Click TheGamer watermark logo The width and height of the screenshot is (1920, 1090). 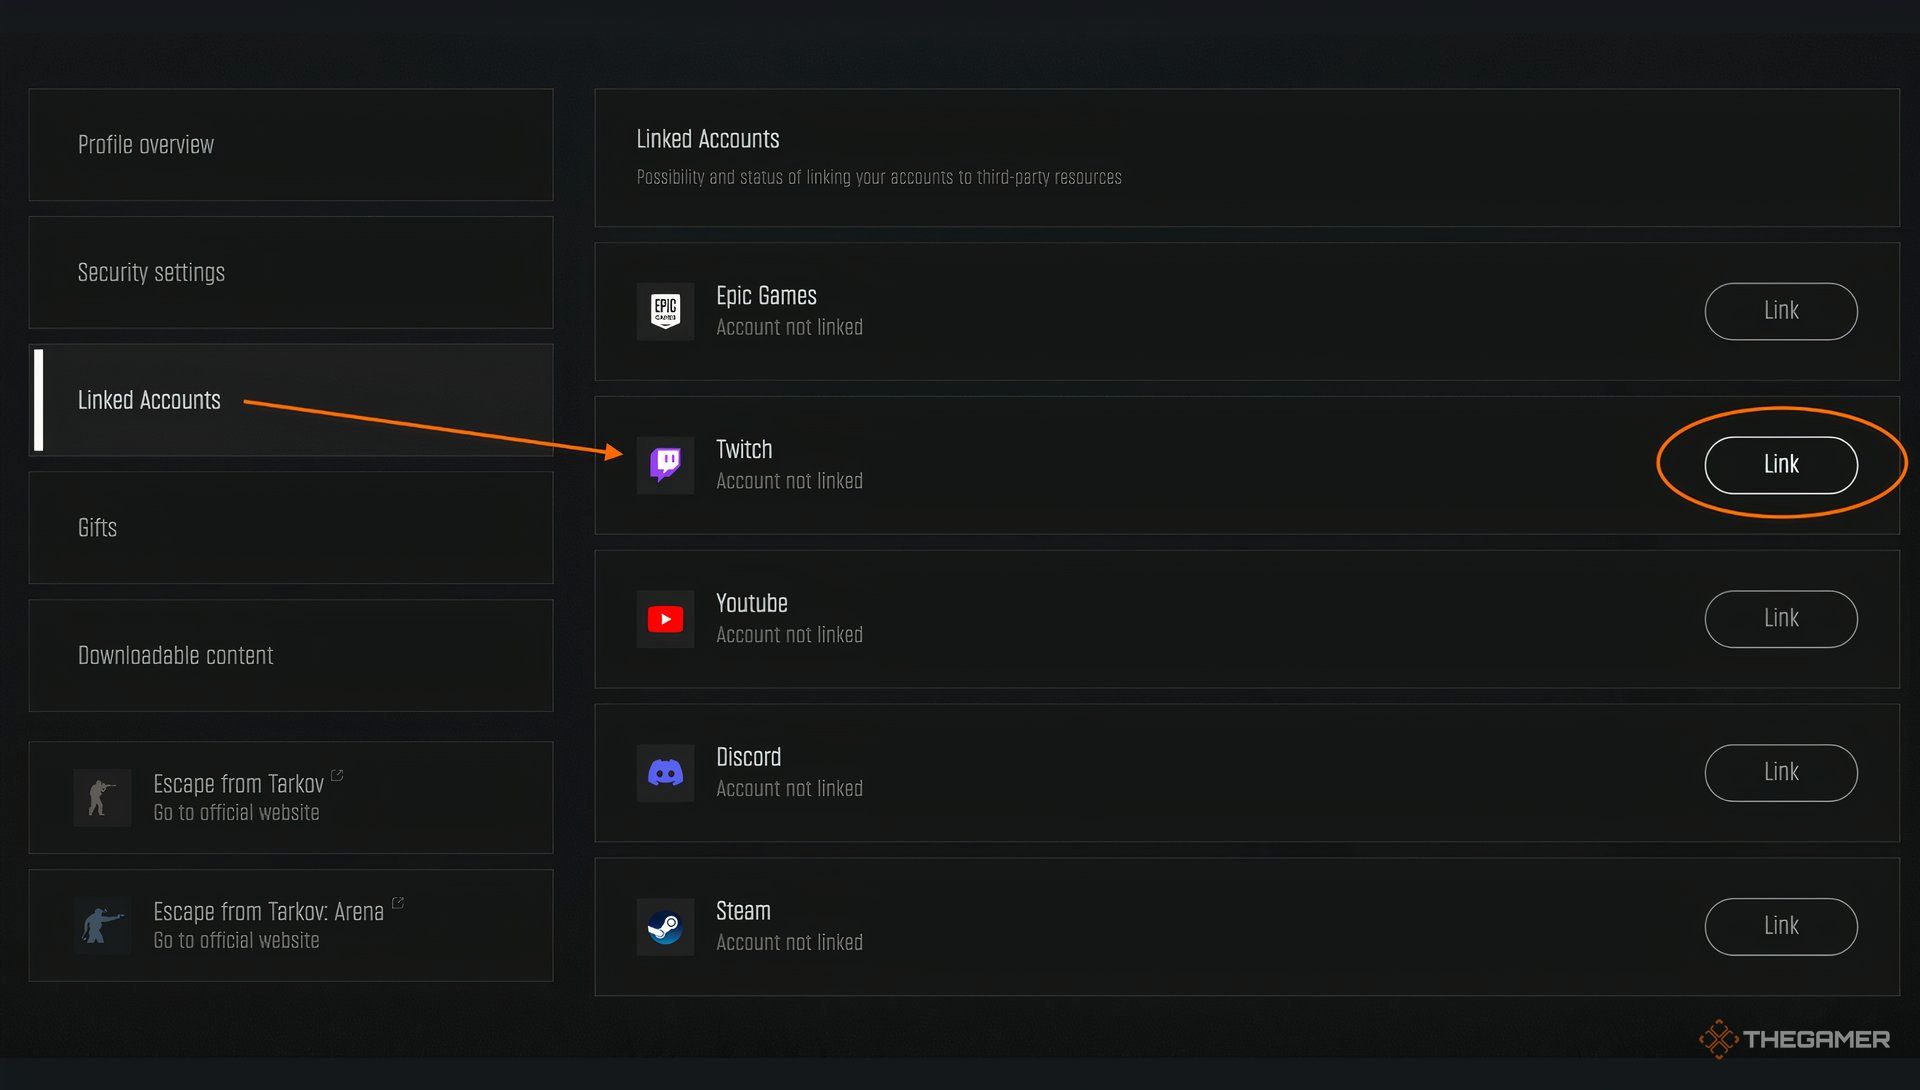(x=1794, y=1039)
